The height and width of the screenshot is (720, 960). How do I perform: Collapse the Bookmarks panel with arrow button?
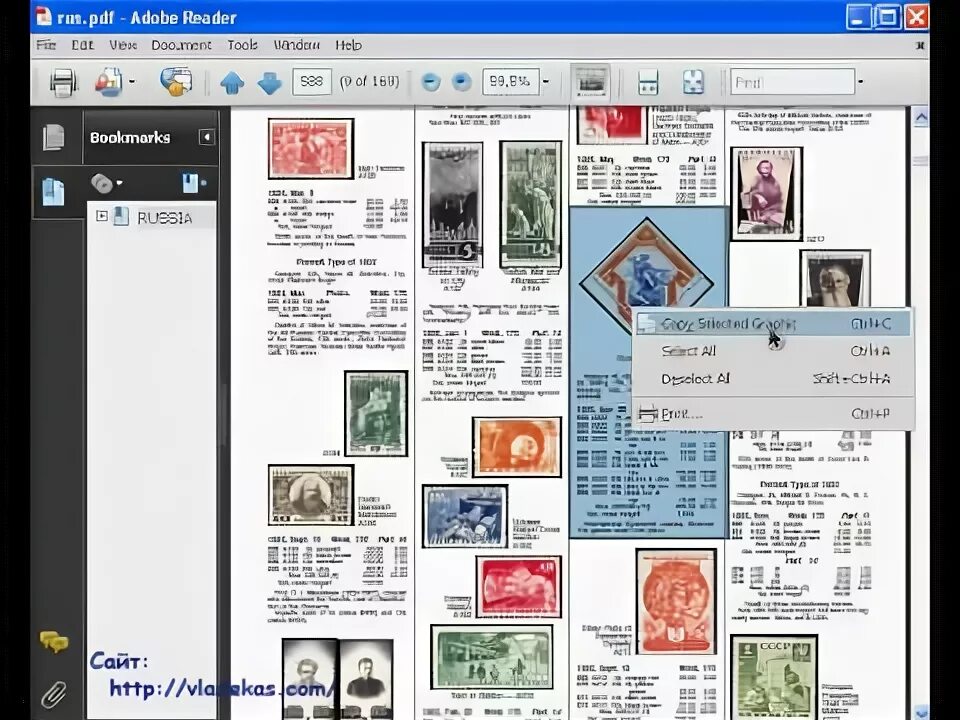[x=206, y=137]
